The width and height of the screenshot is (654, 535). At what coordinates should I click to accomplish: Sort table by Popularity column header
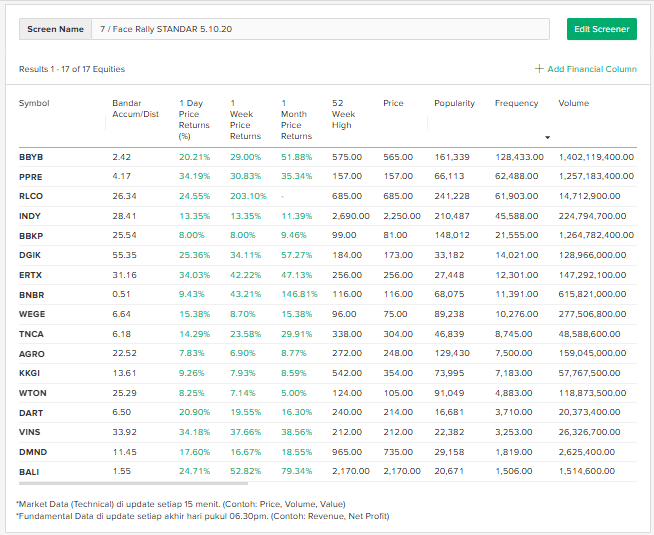[454, 104]
